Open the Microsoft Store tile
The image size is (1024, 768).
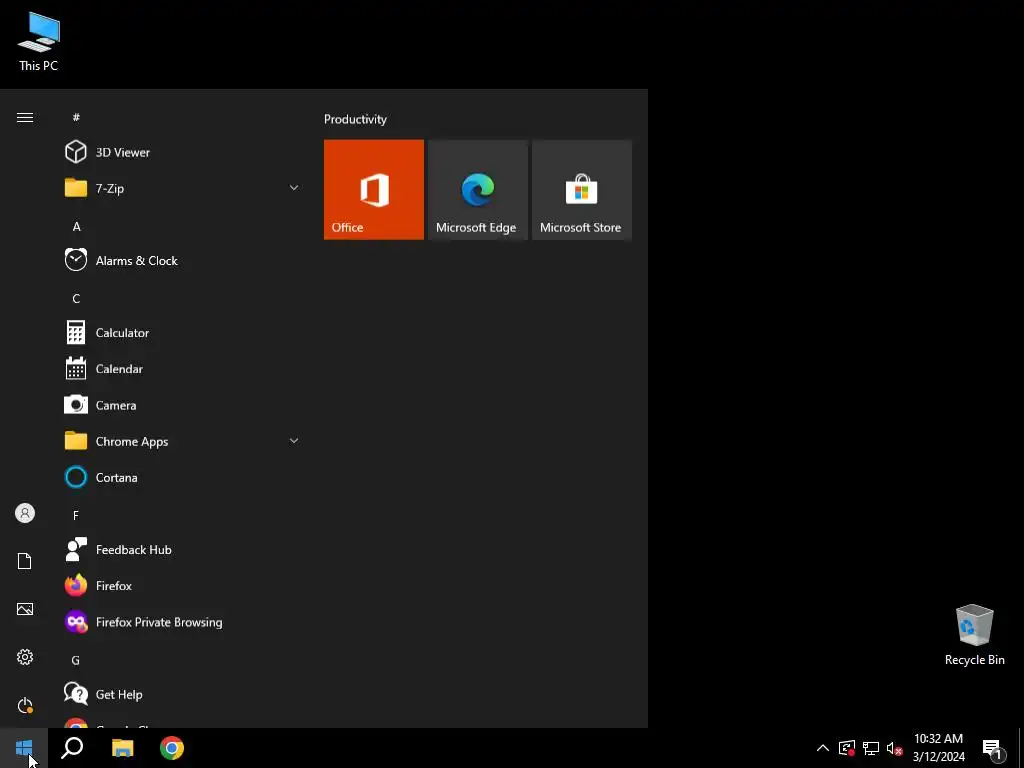click(581, 189)
